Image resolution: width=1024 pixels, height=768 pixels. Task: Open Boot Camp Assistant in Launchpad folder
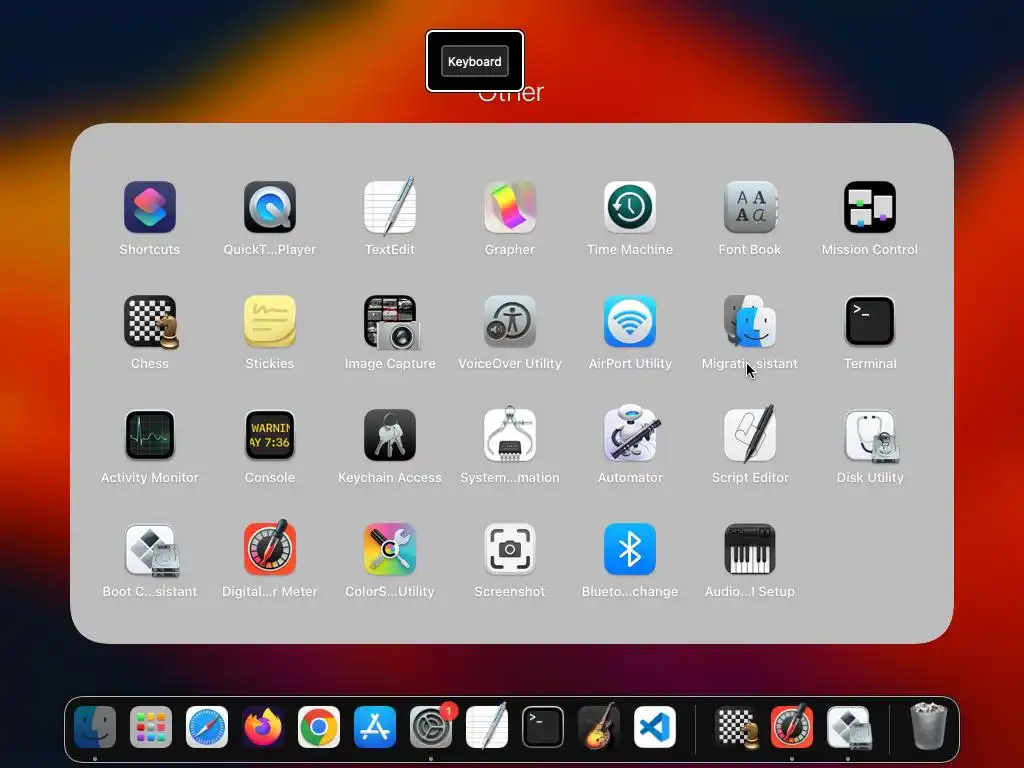[150, 550]
